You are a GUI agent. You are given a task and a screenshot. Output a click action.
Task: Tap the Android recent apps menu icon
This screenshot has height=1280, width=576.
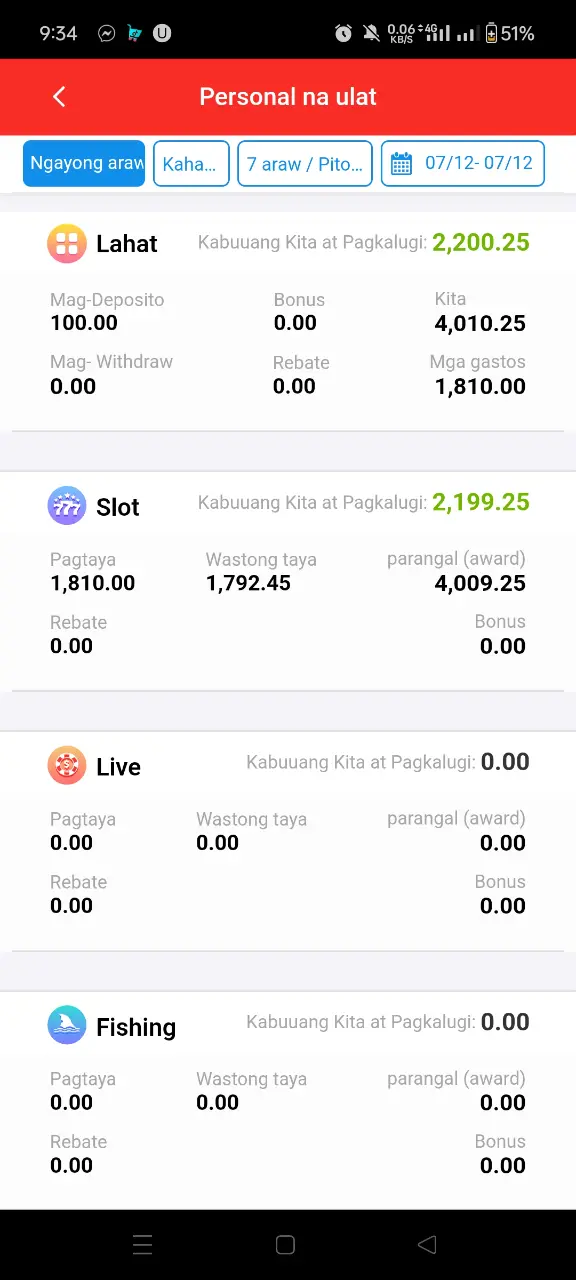click(x=143, y=1244)
